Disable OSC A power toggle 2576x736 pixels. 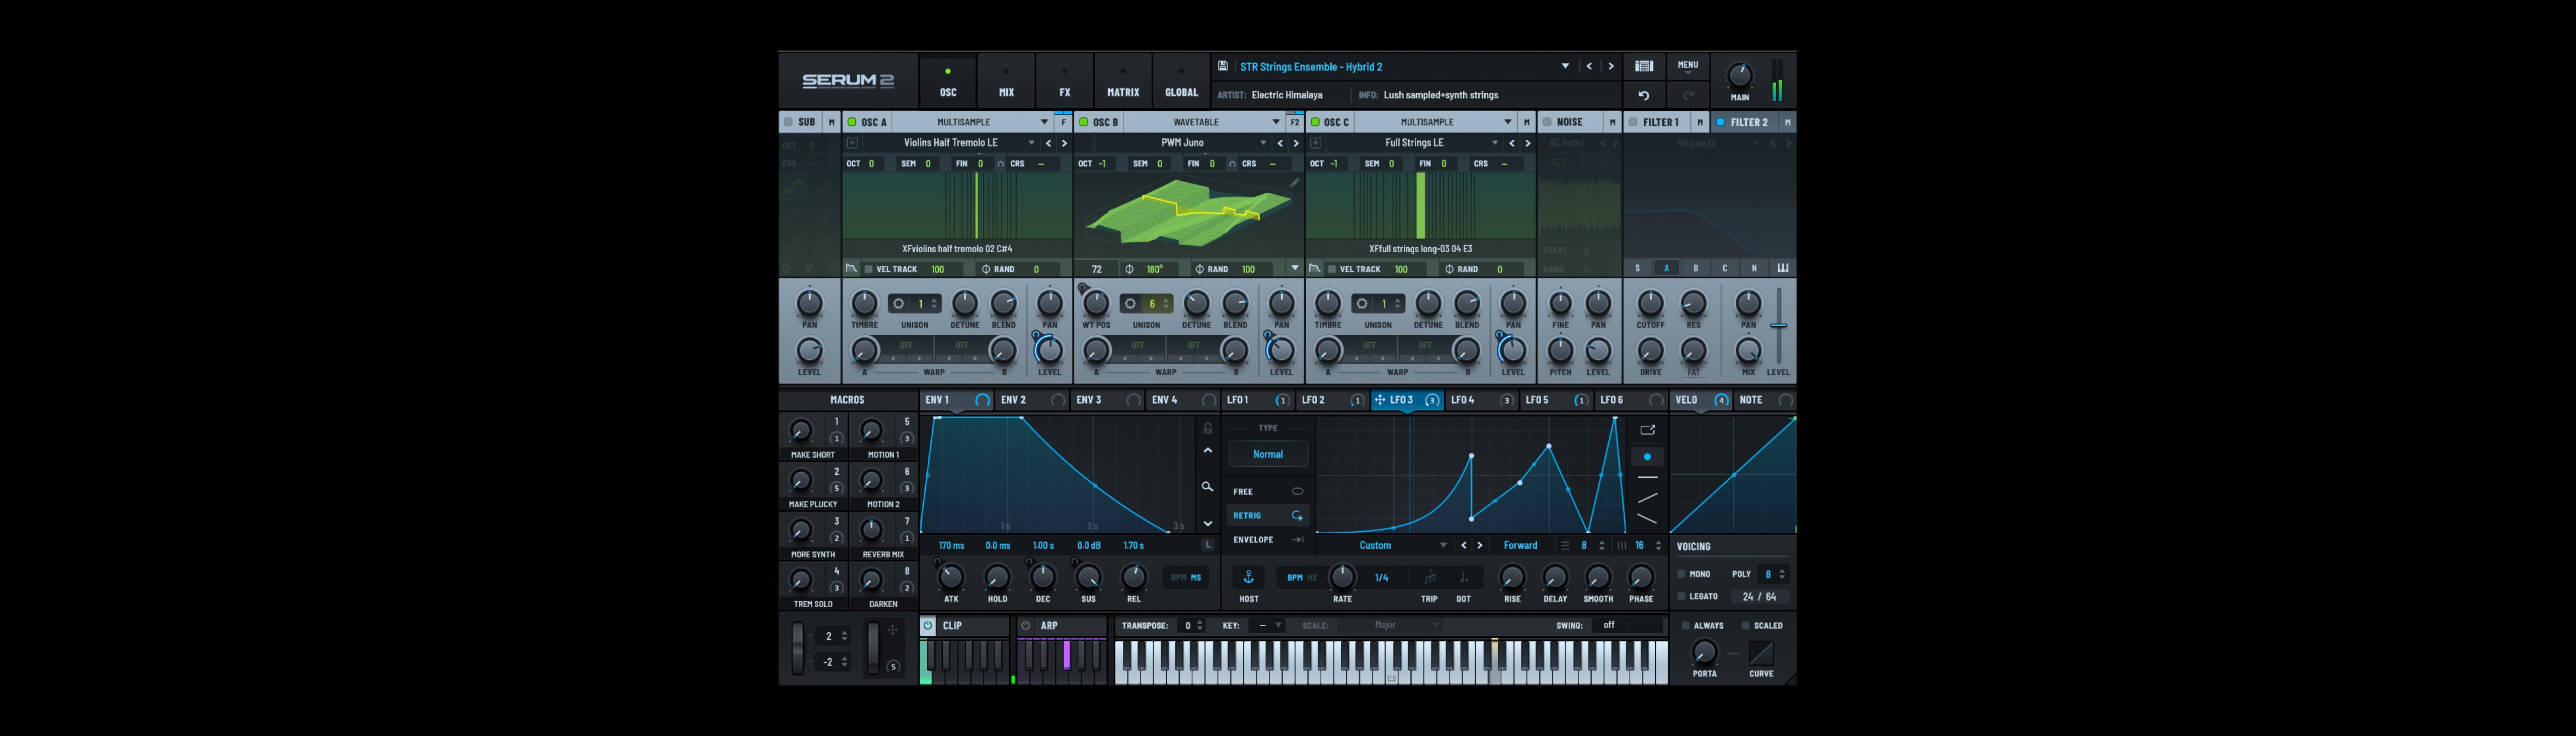point(852,122)
